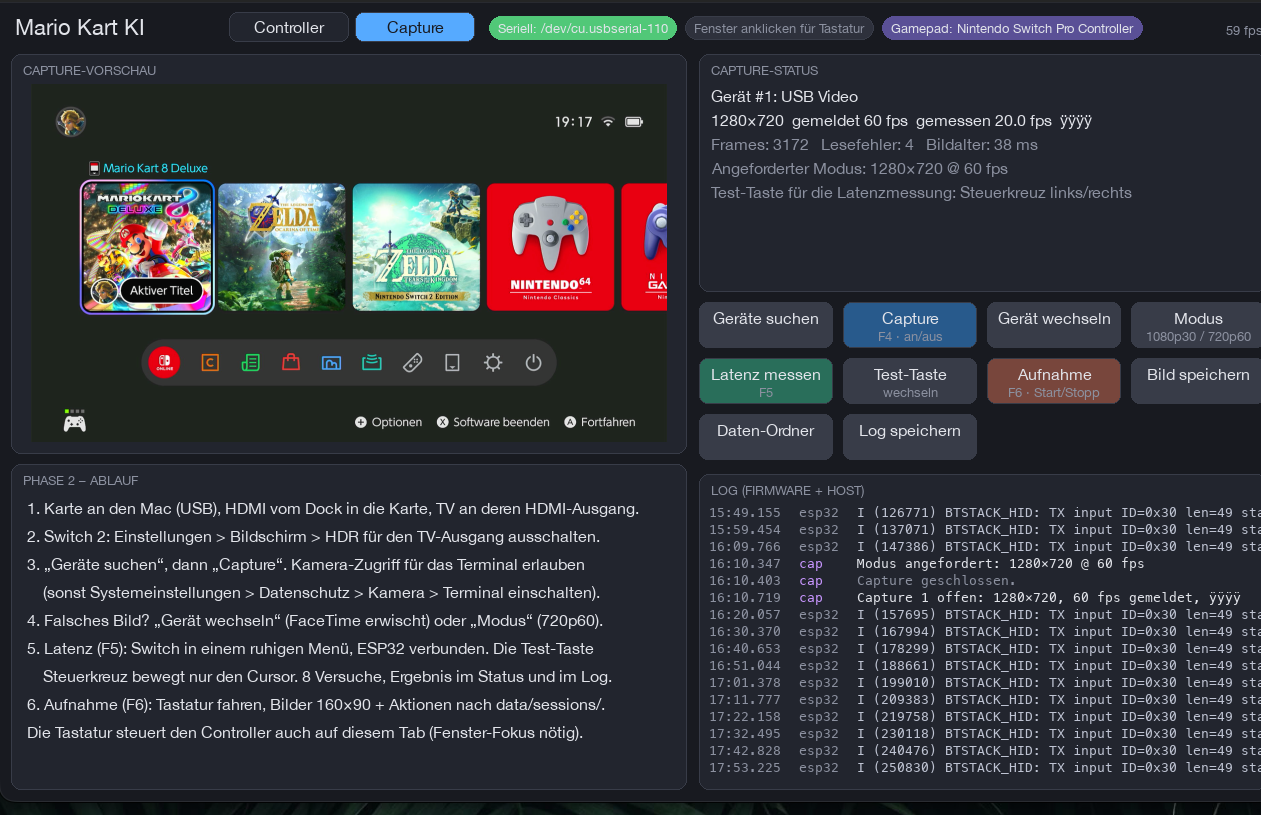Select the Zelda Tears of the Kingdom tile
This screenshot has height=815, width=1261.
coord(416,247)
